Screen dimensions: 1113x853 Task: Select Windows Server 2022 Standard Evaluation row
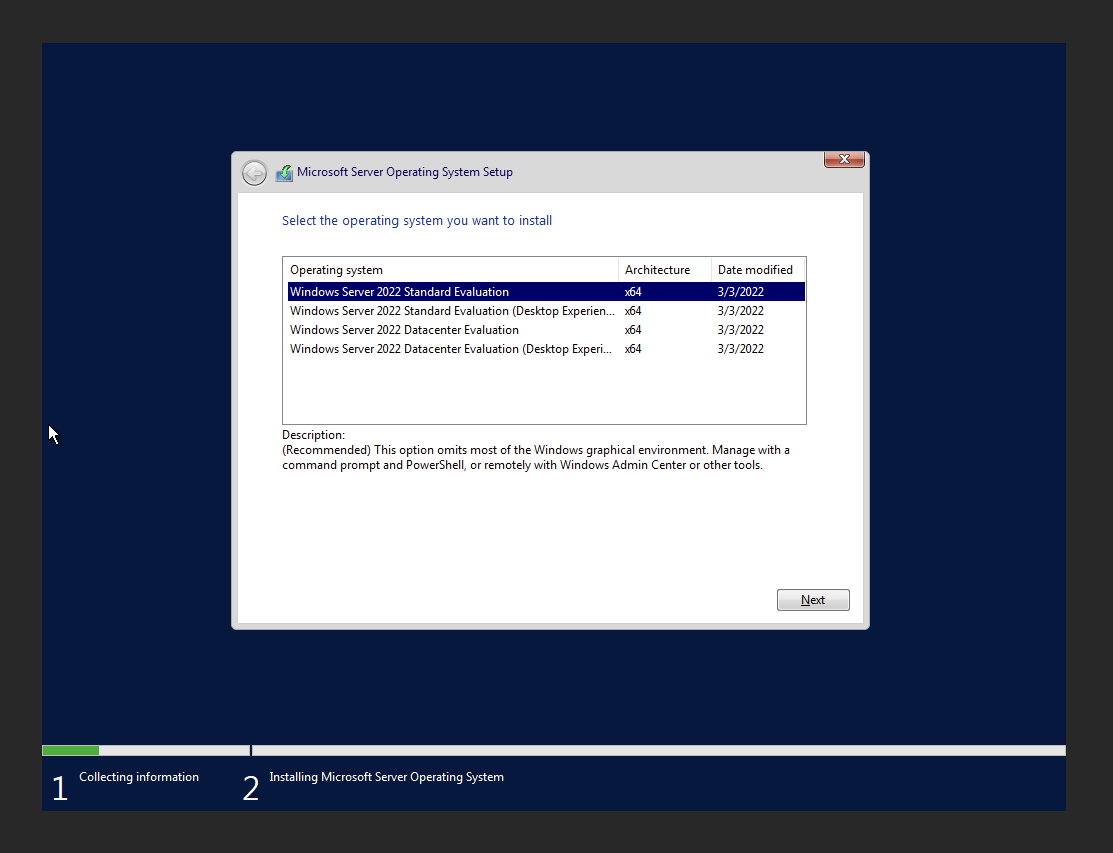(x=547, y=292)
